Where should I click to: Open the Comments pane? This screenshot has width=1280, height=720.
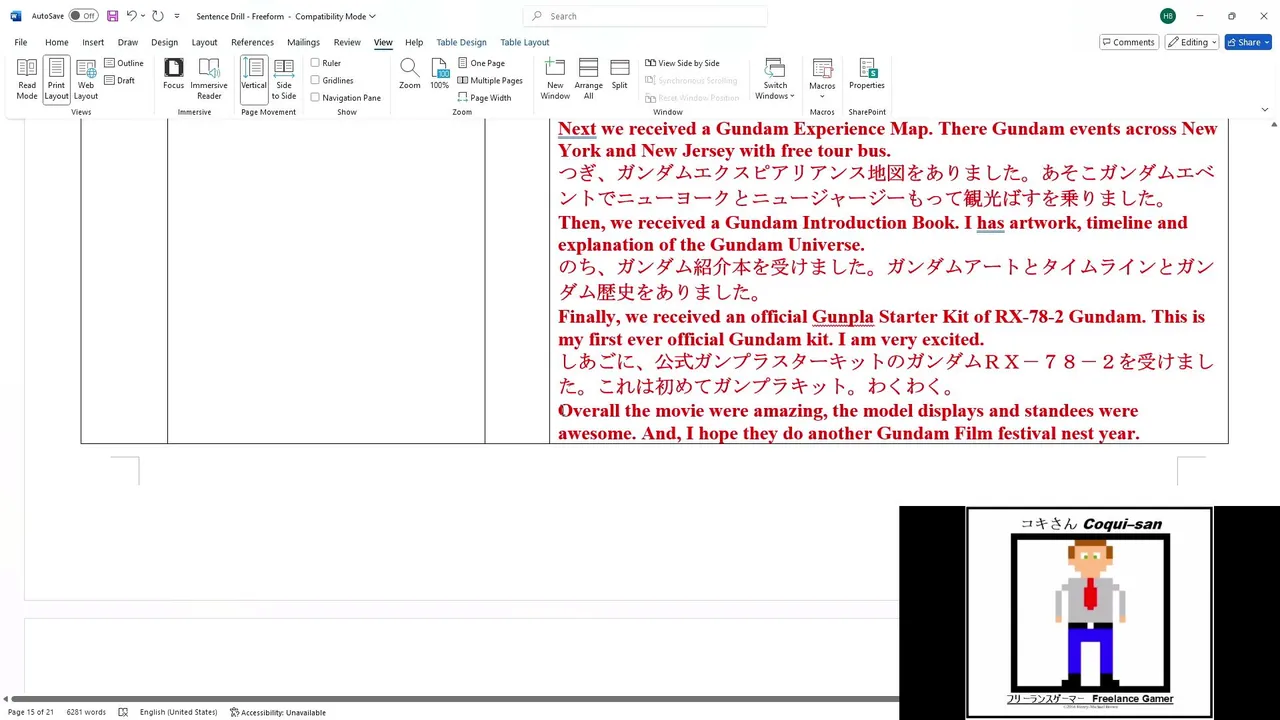pyautogui.click(x=1129, y=42)
